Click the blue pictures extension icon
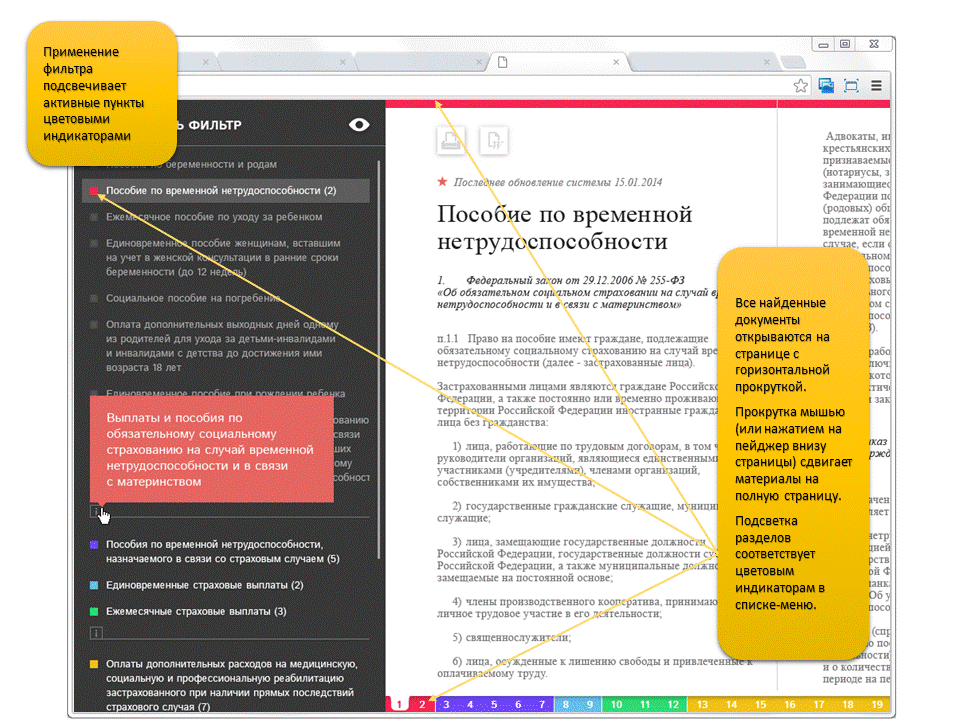The image size is (960, 720). (x=826, y=86)
